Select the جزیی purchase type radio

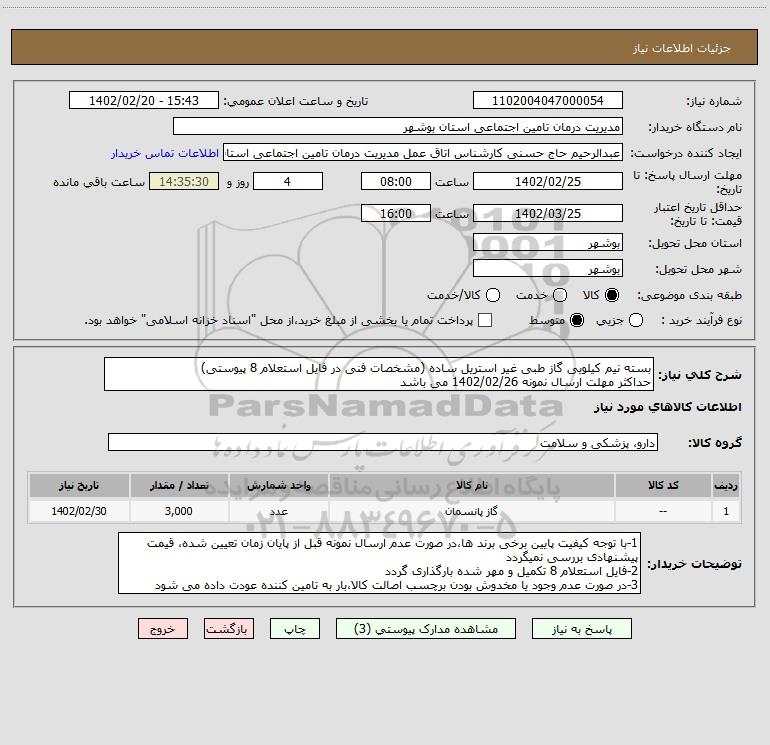tap(635, 320)
